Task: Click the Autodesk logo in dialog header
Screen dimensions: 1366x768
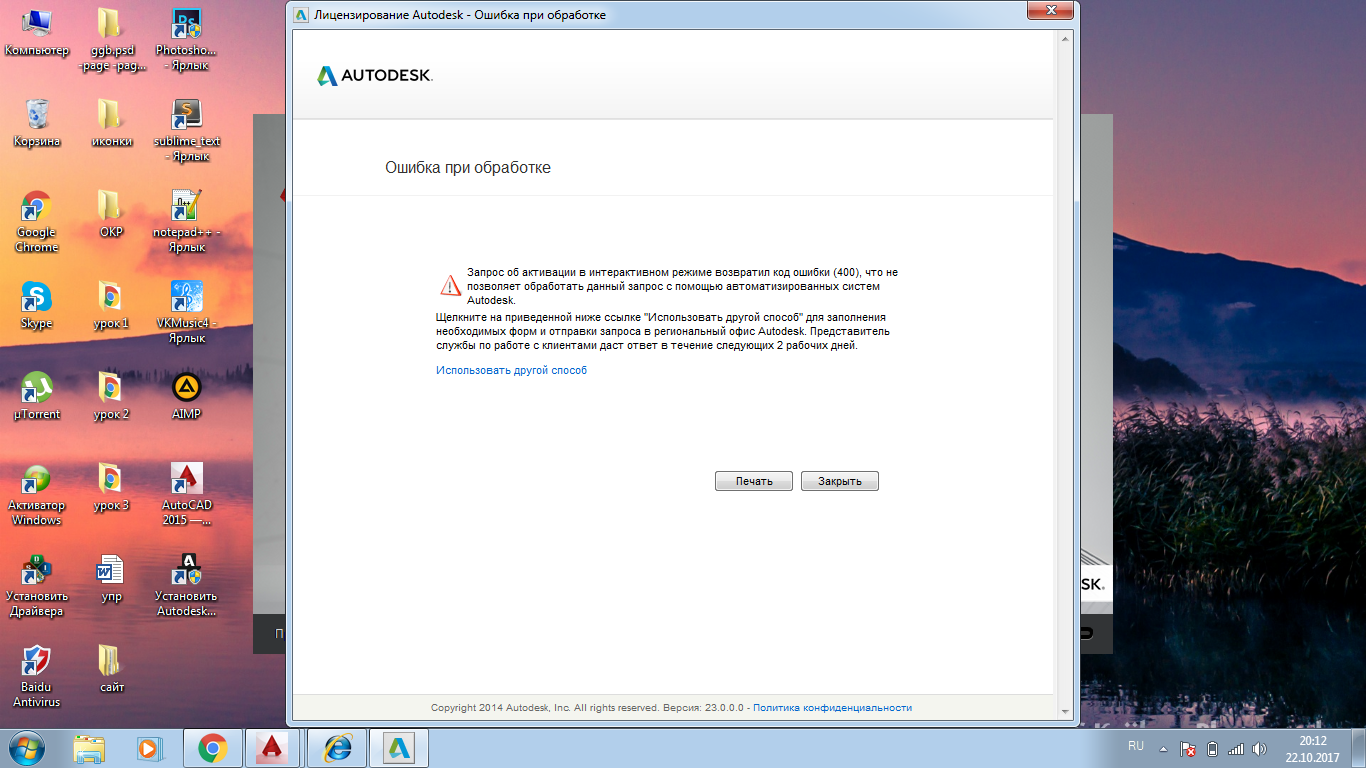Action: pyautogui.click(x=375, y=76)
